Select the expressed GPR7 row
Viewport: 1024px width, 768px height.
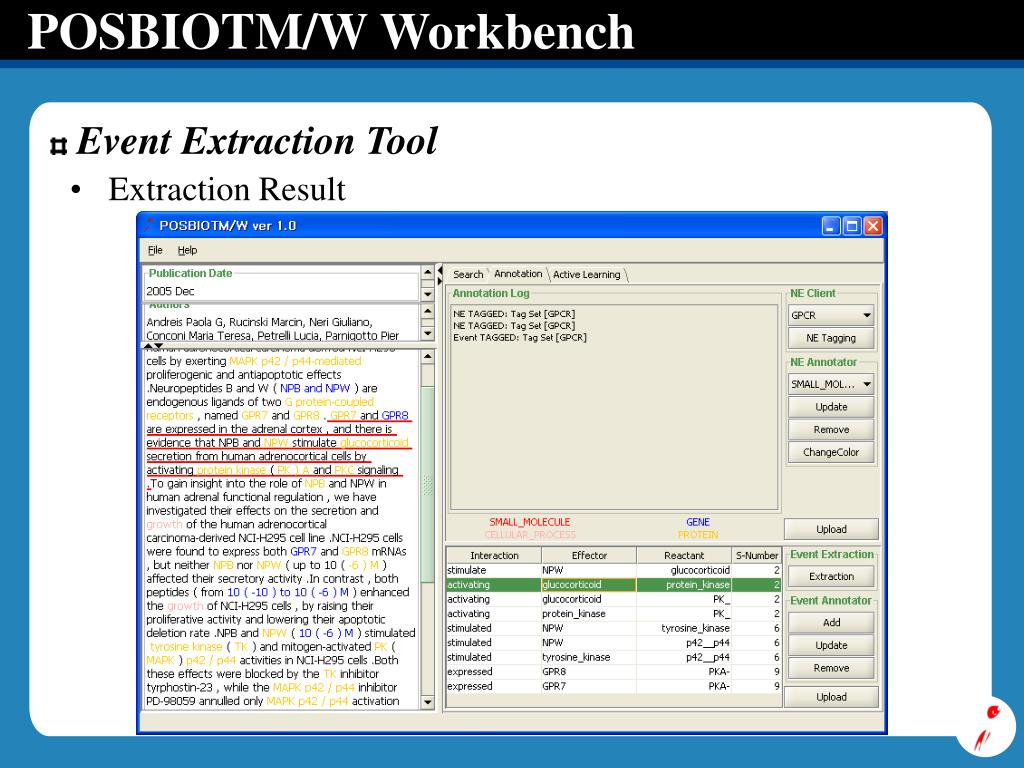coord(613,686)
